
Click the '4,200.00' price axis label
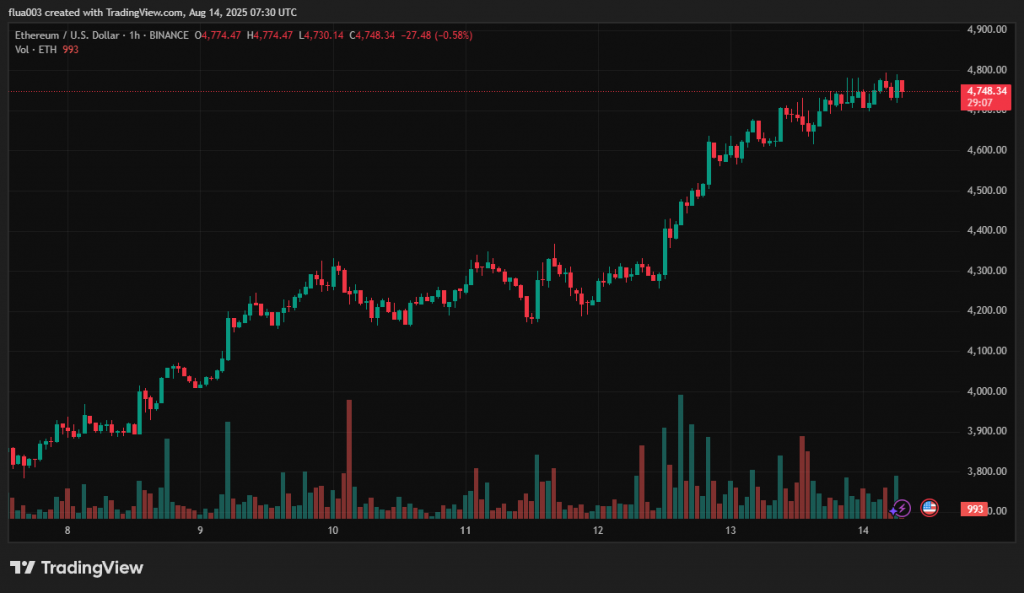[987, 310]
